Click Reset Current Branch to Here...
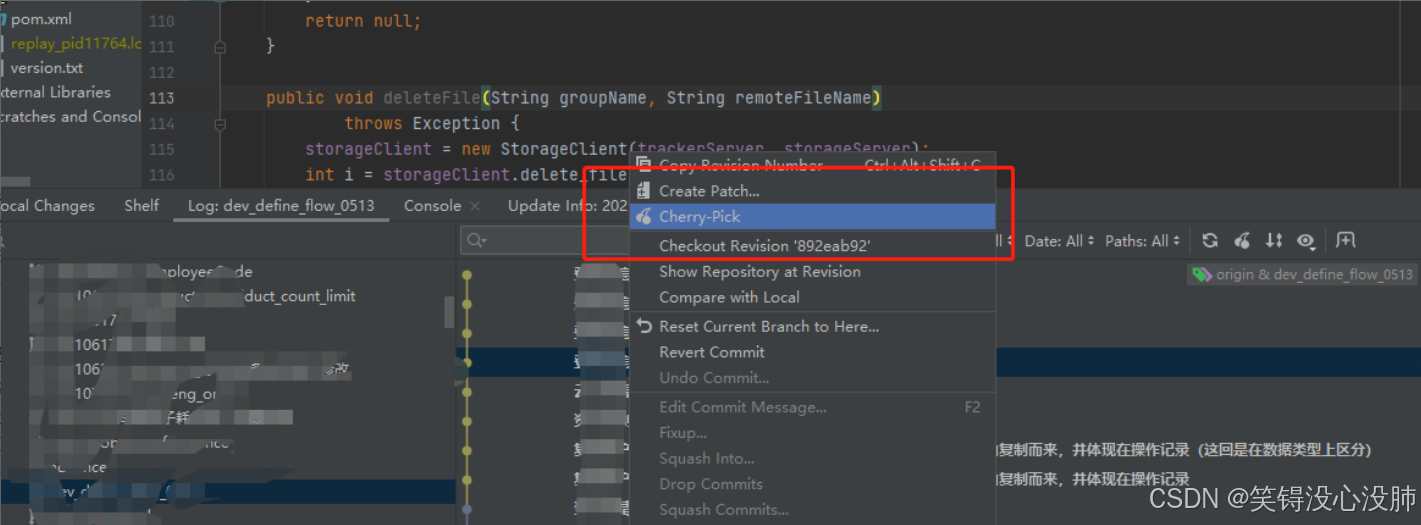Viewport: 1421px width, 525px height. [769, 326]
